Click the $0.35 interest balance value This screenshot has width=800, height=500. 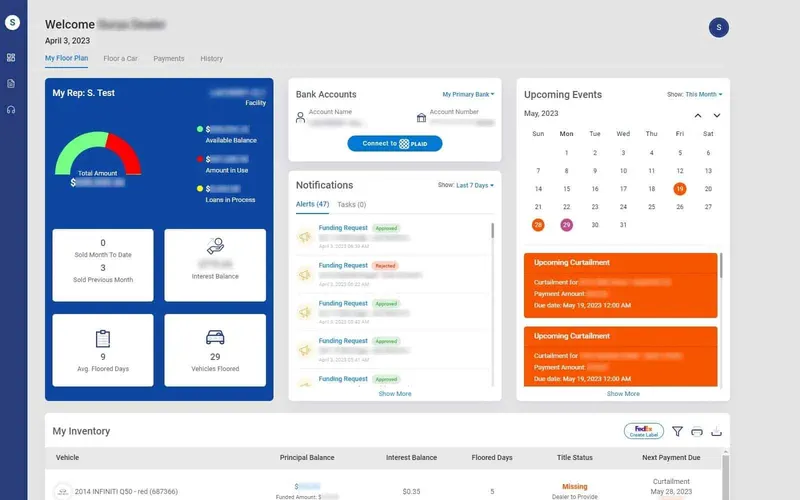pos(411,491)
